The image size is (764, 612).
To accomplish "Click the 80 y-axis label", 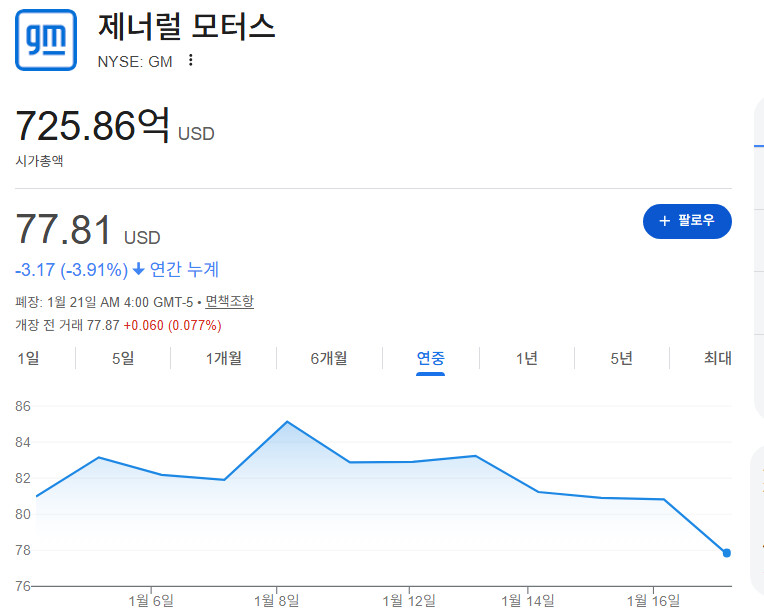I will click(x=23, y=514).
